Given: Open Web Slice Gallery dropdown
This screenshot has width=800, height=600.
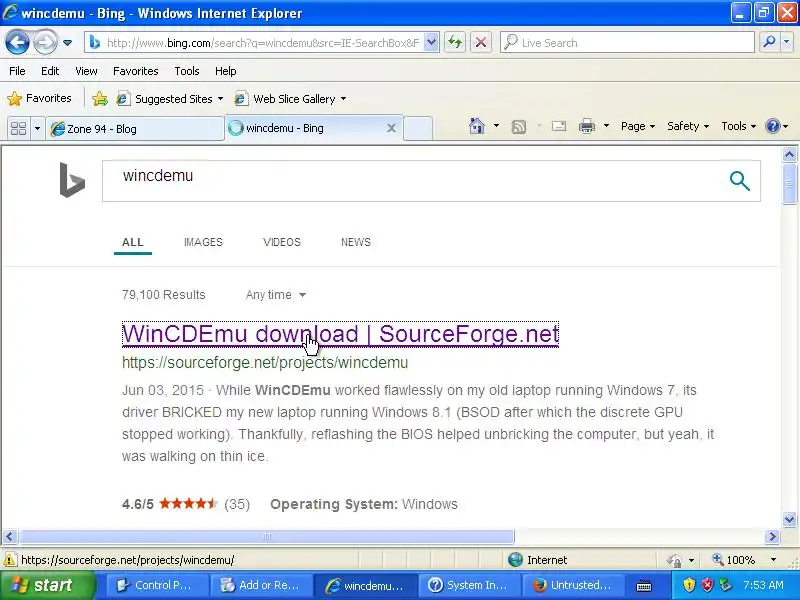Looking at the screenshot, I should point(291,98).
